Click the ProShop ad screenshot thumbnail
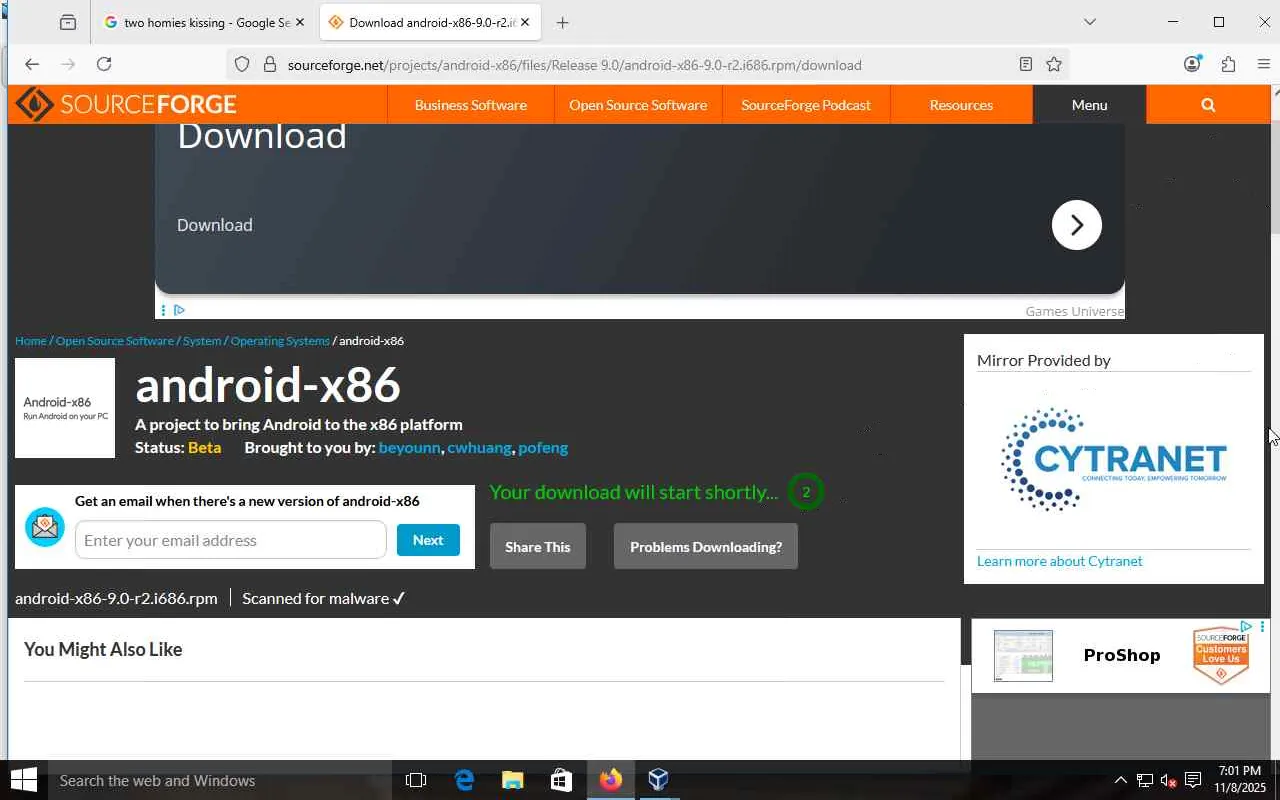This screenshot has height=800, width=1280. point(1023,655)
